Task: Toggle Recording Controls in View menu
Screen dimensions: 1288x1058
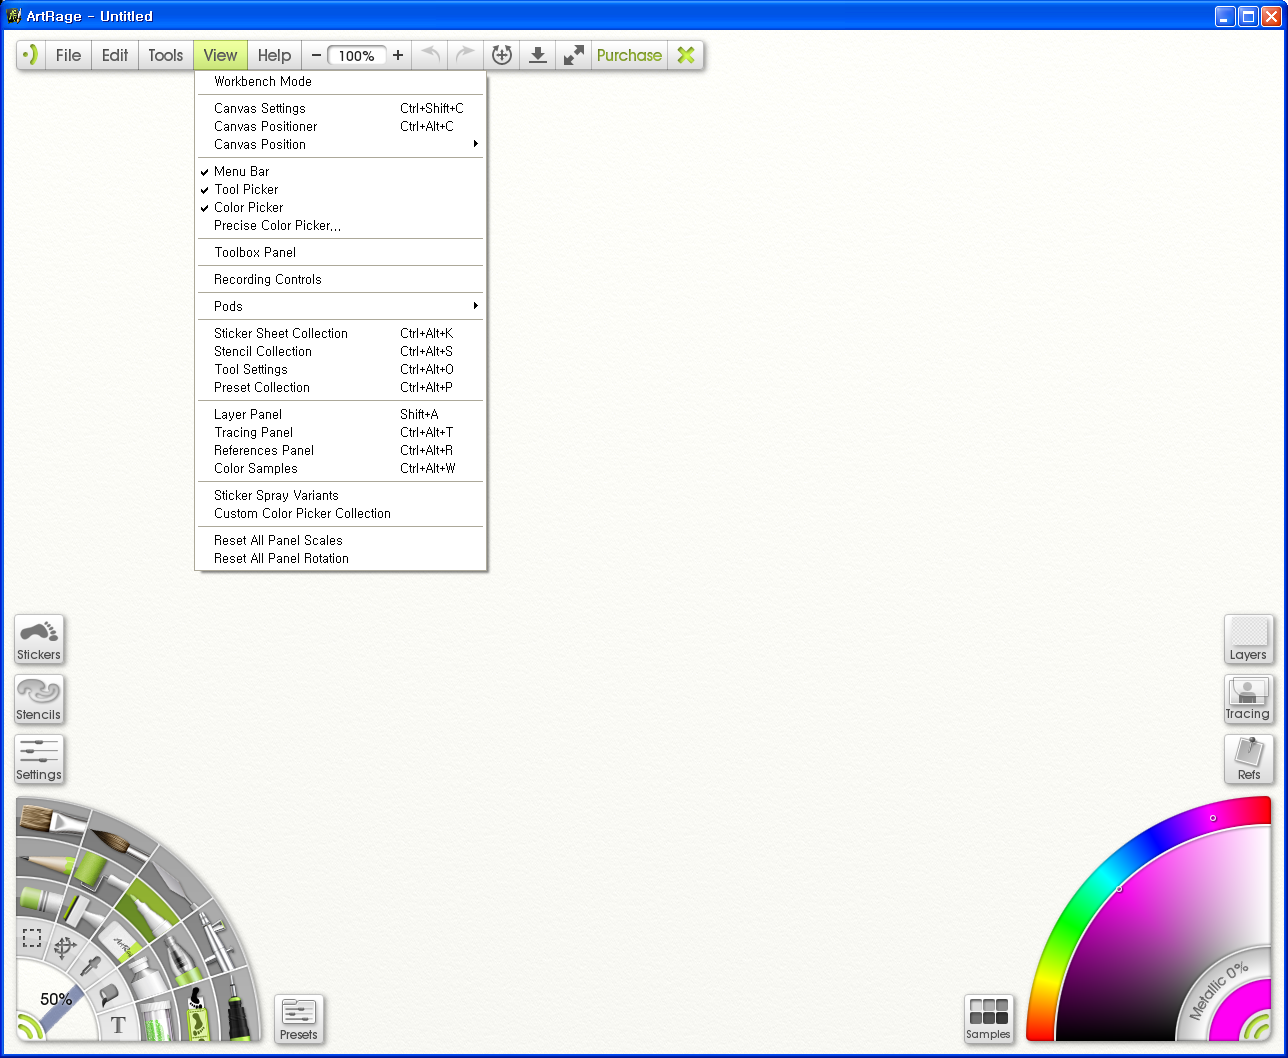Action: [x=340, y=279]
